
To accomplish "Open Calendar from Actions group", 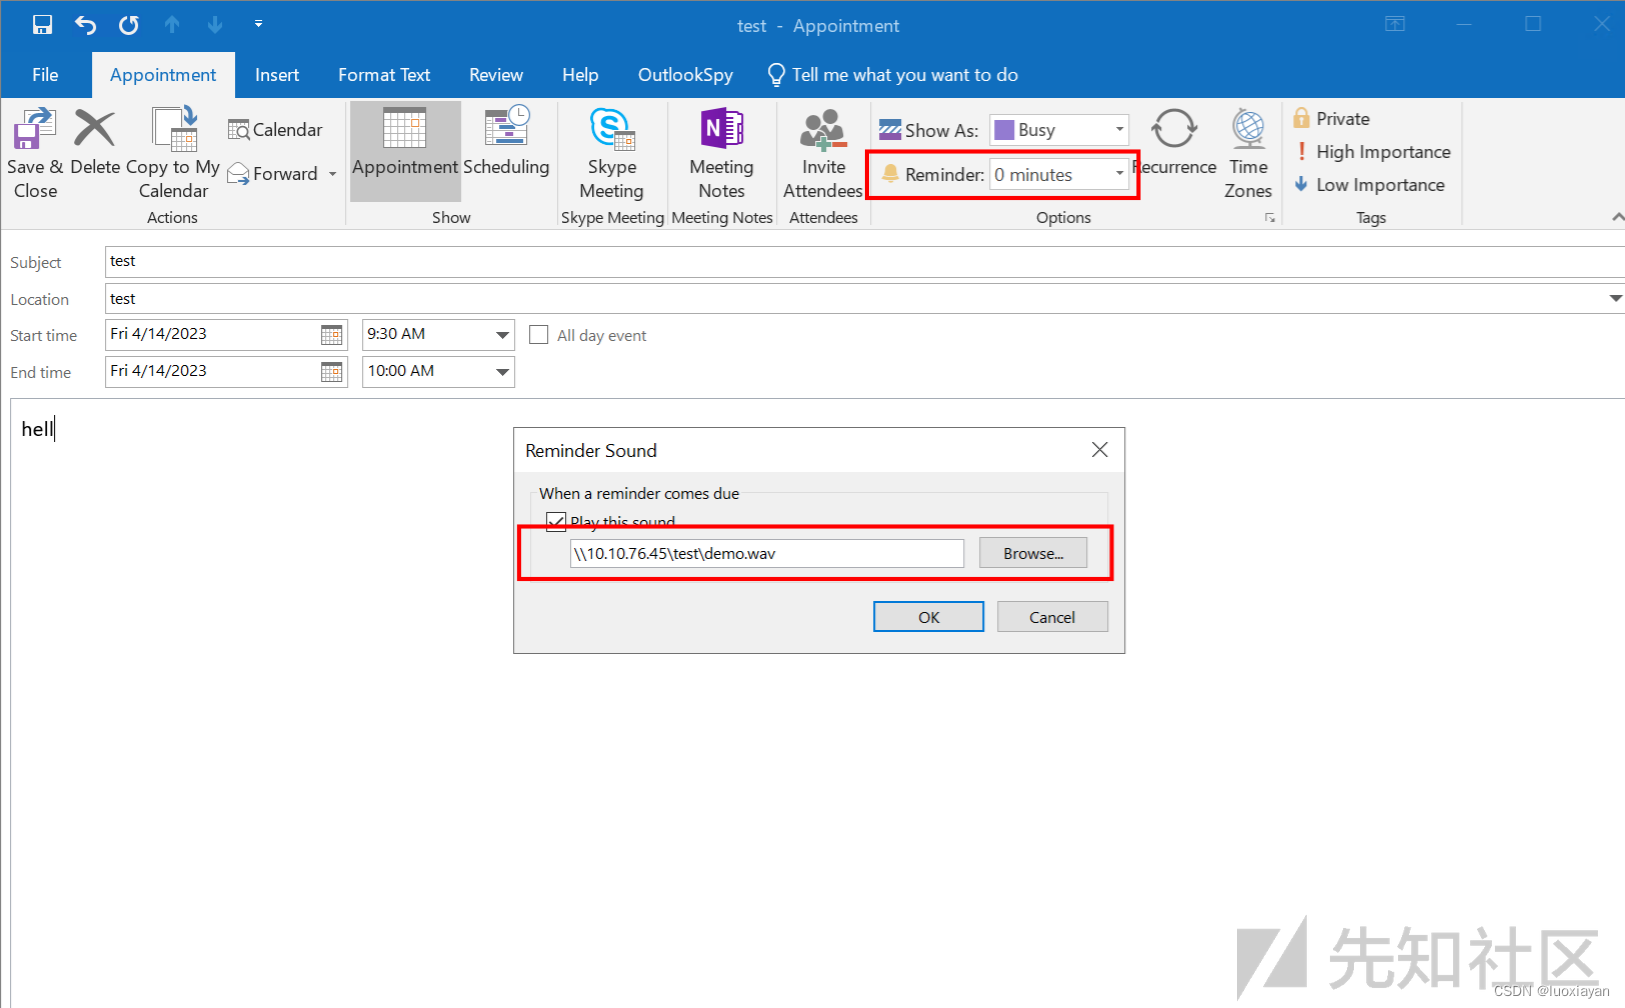I will click(x=275, y=130).
